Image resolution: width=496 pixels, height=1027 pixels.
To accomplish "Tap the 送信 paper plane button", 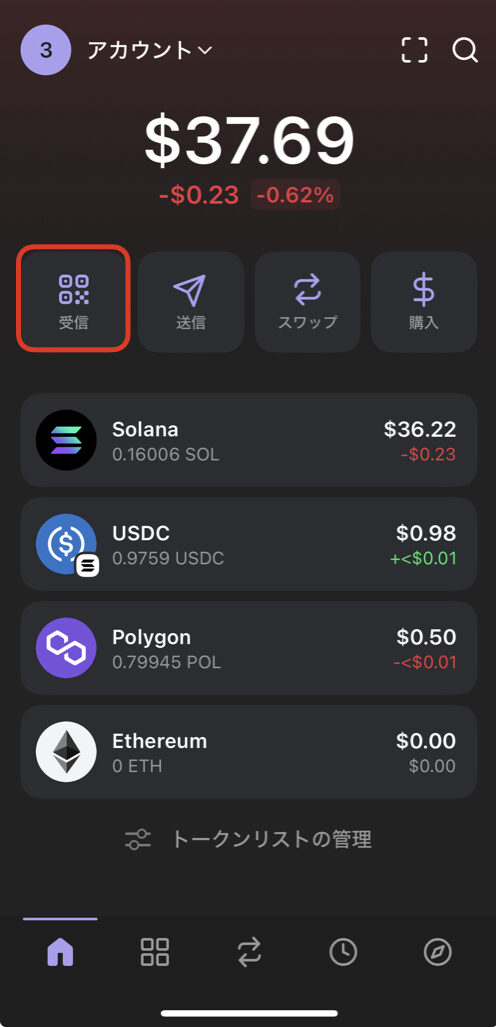I will (191, 302).
